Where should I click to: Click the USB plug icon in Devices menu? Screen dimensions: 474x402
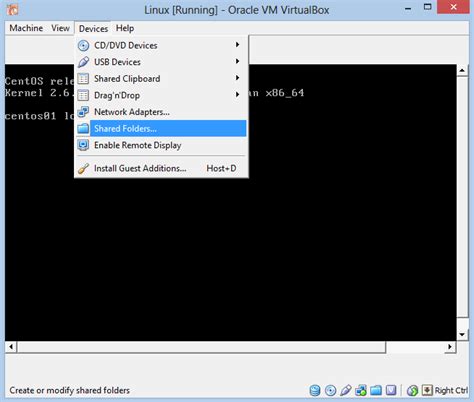click(83, 62)
